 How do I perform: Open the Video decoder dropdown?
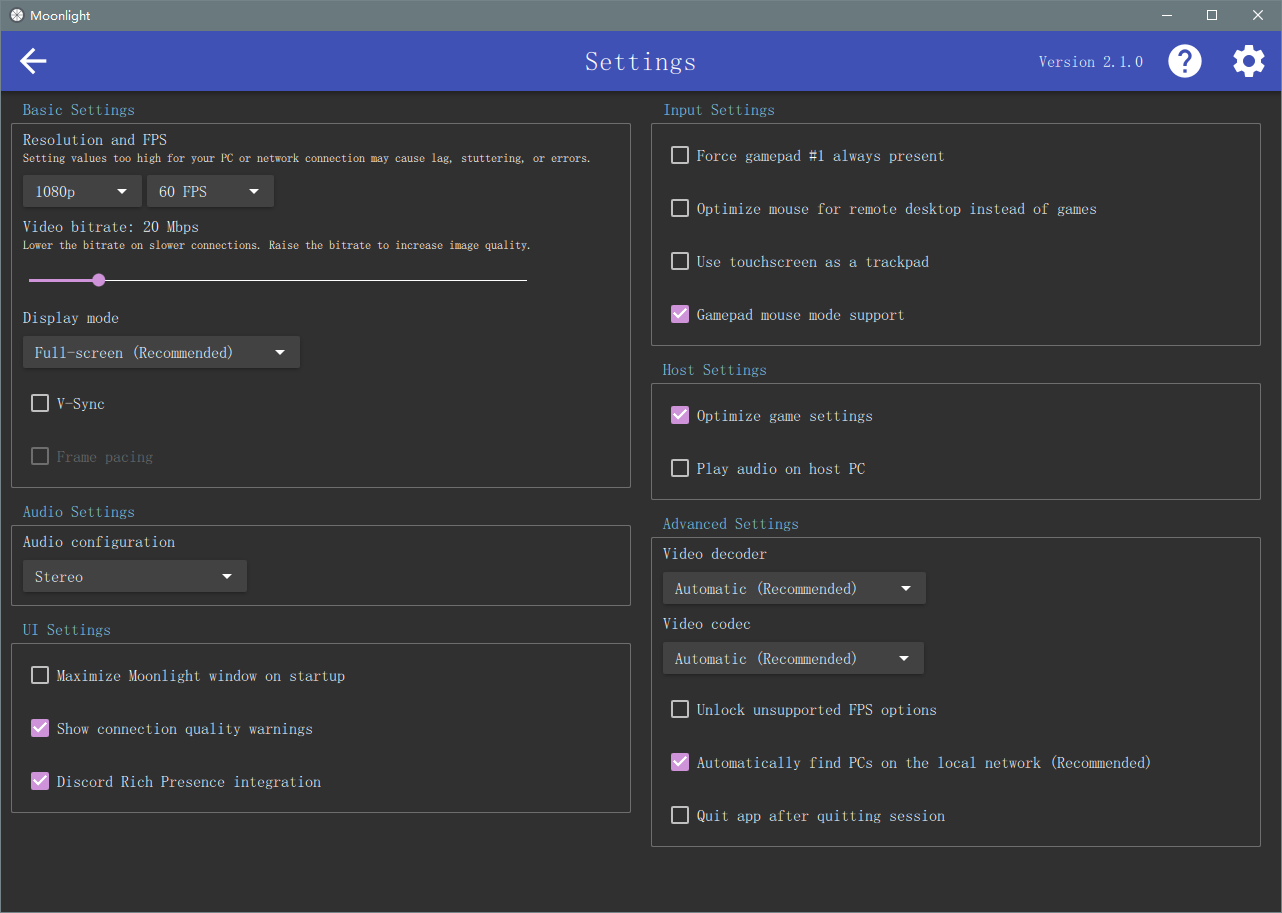click(794, 588)
